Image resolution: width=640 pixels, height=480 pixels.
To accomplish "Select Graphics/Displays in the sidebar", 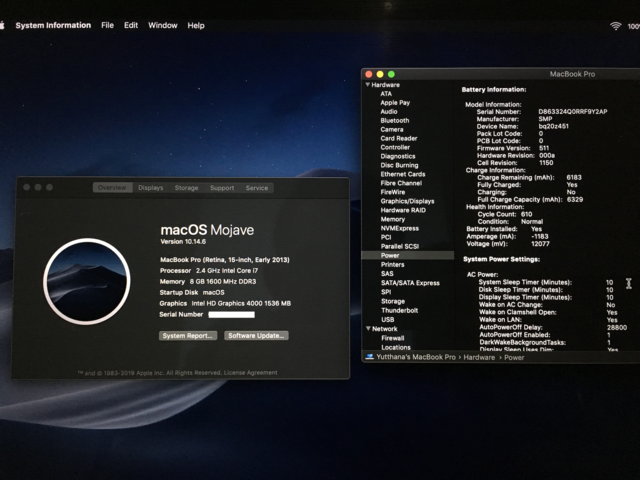I will pos(407,201).
